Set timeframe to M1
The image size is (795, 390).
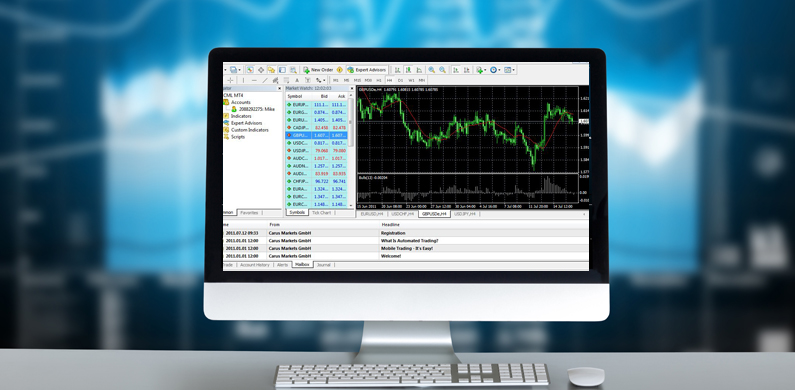tap(336, 80)
